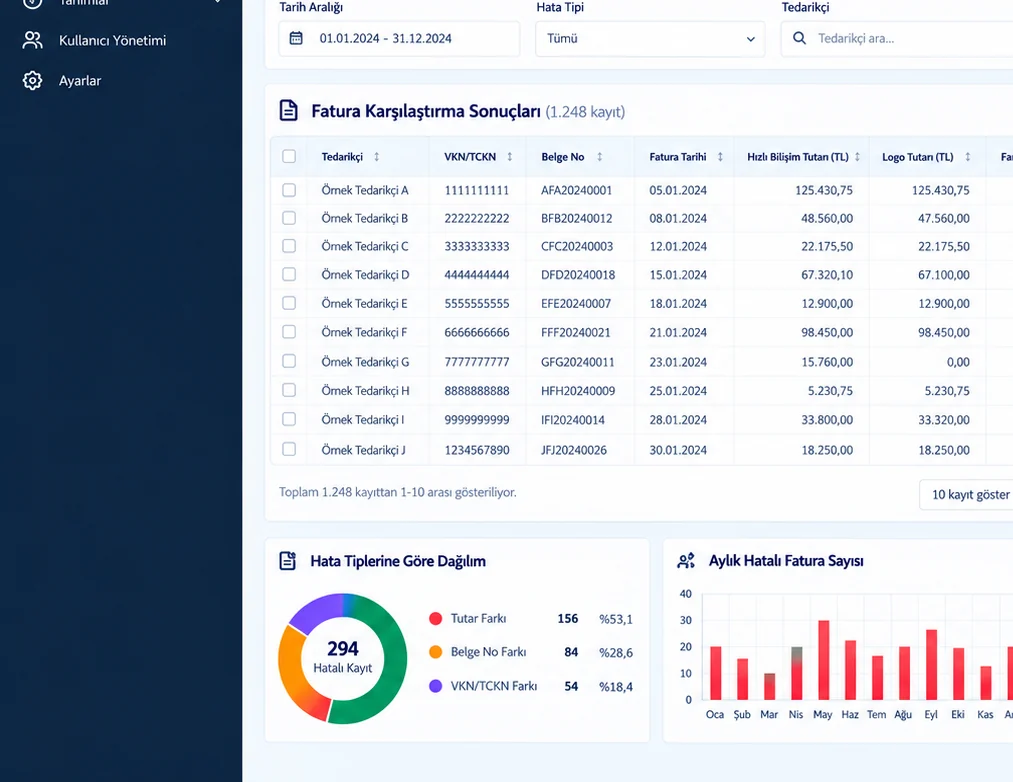Sort table by Tedarikçi column arrows
The image size is (1013, 782).
tap(377, 156)
